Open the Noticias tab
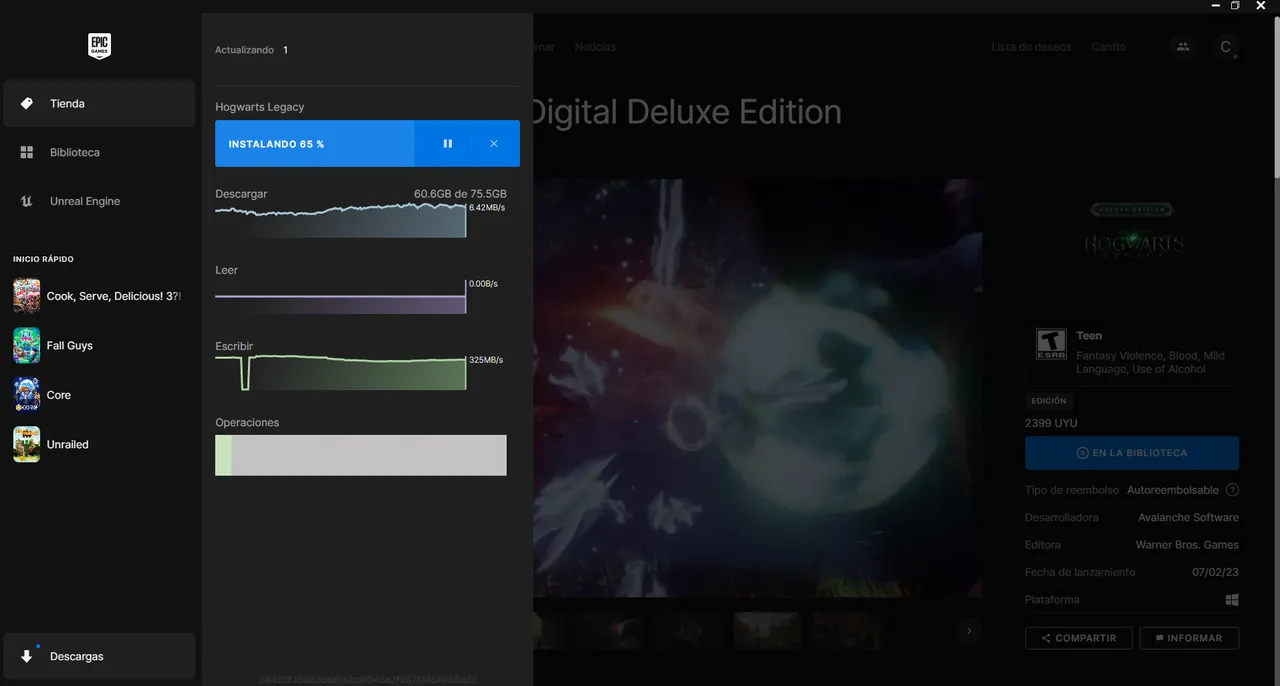The width and height of the screenshot is (1280, 686). pos(595,47)
